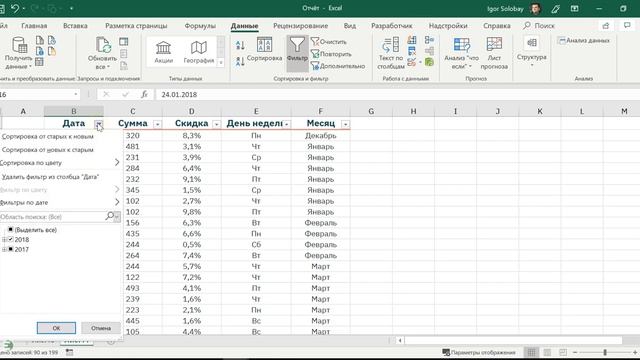
Task: Open the Sort (Сортировка) dialog
Action: pos(264,50)
